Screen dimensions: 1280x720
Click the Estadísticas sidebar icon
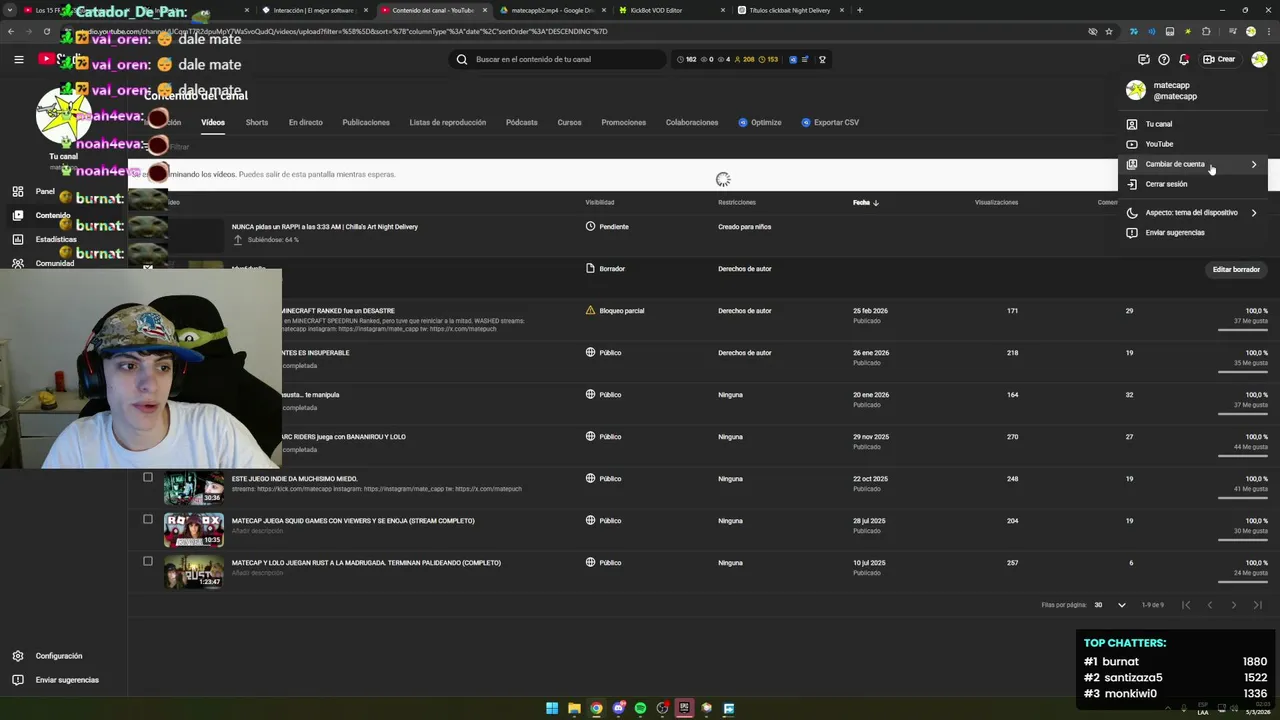(x=18, y=239)
